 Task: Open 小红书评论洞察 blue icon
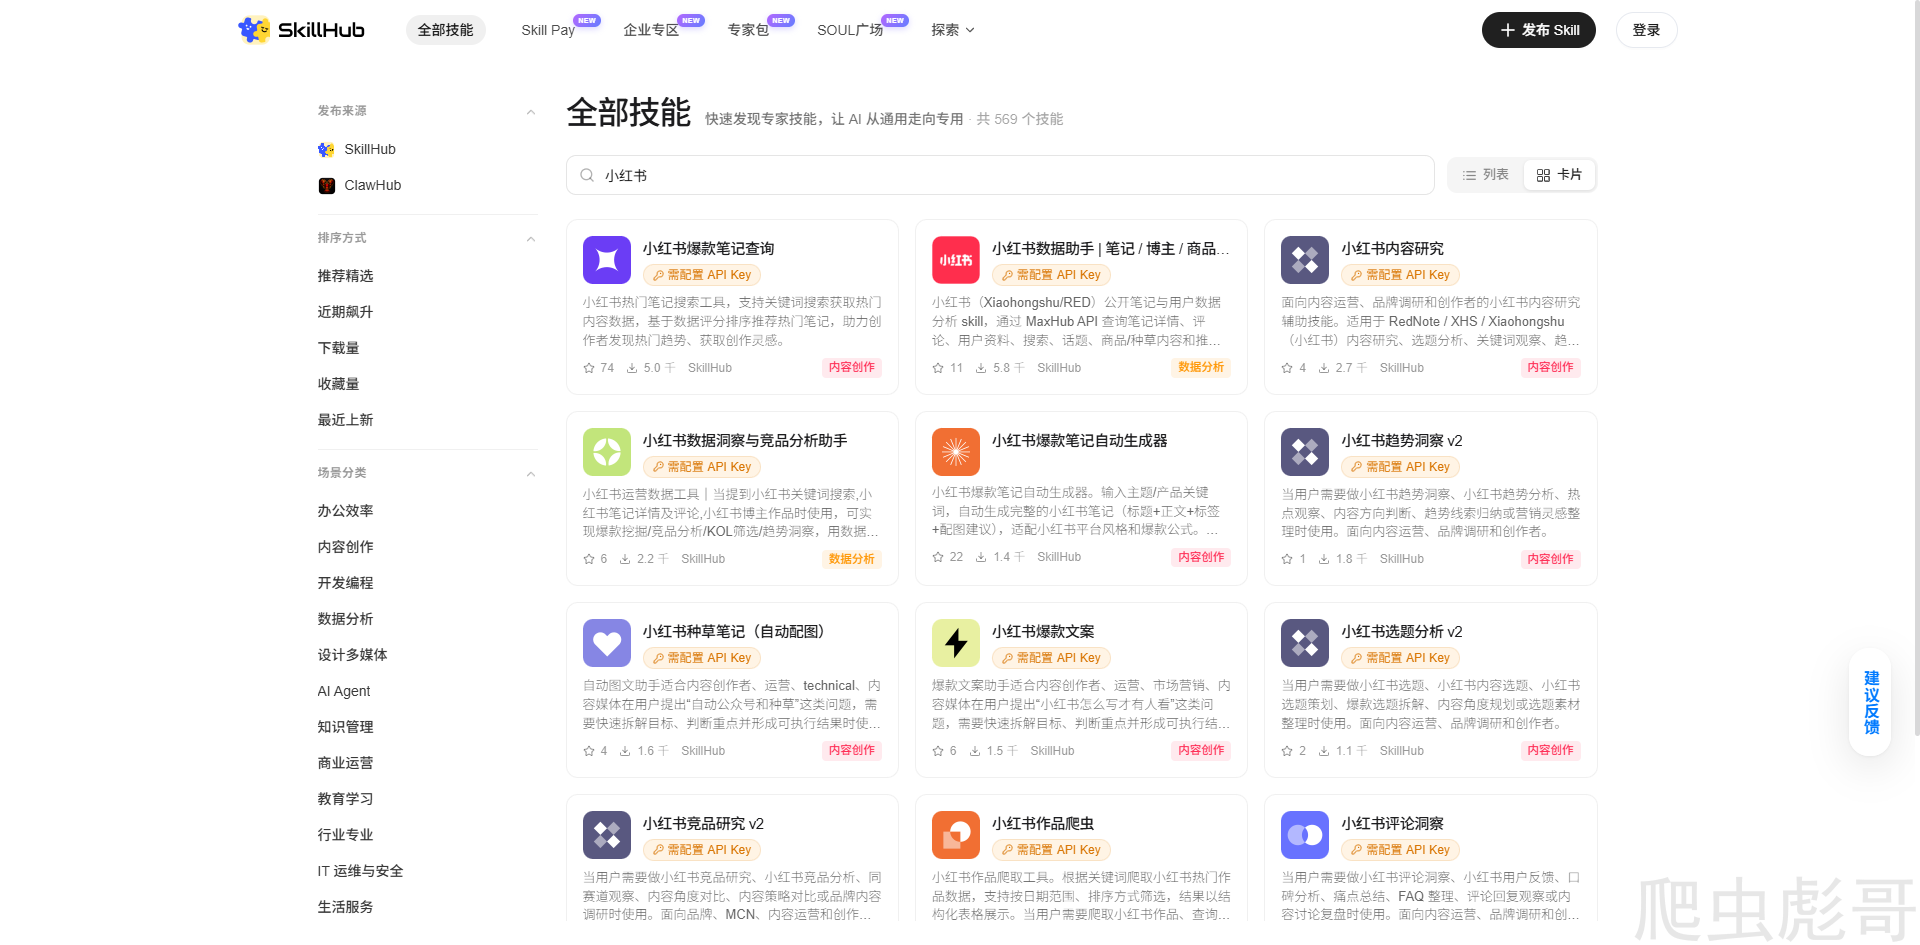(1305, 835)
